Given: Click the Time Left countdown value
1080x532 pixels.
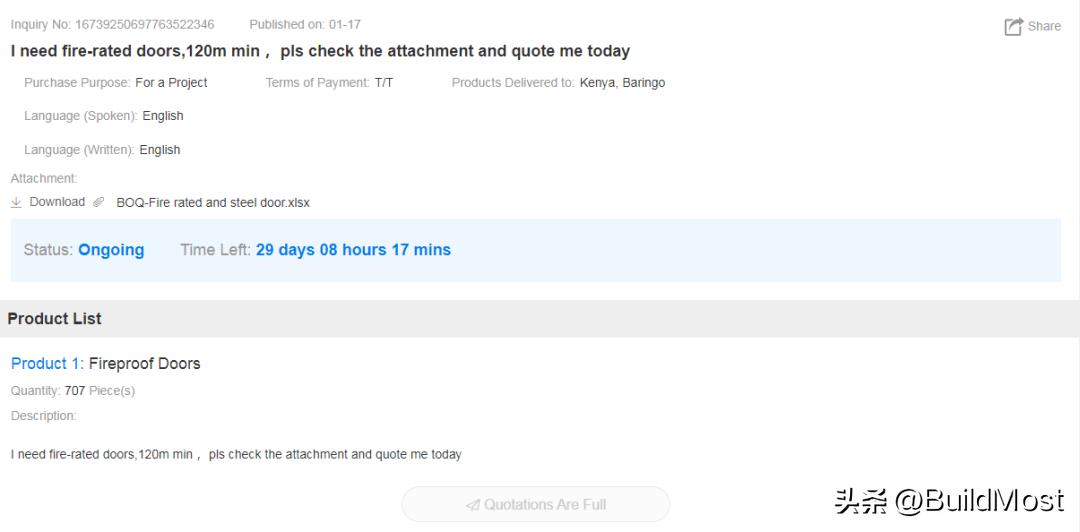Looking at the screenshot, I should 353,250.
